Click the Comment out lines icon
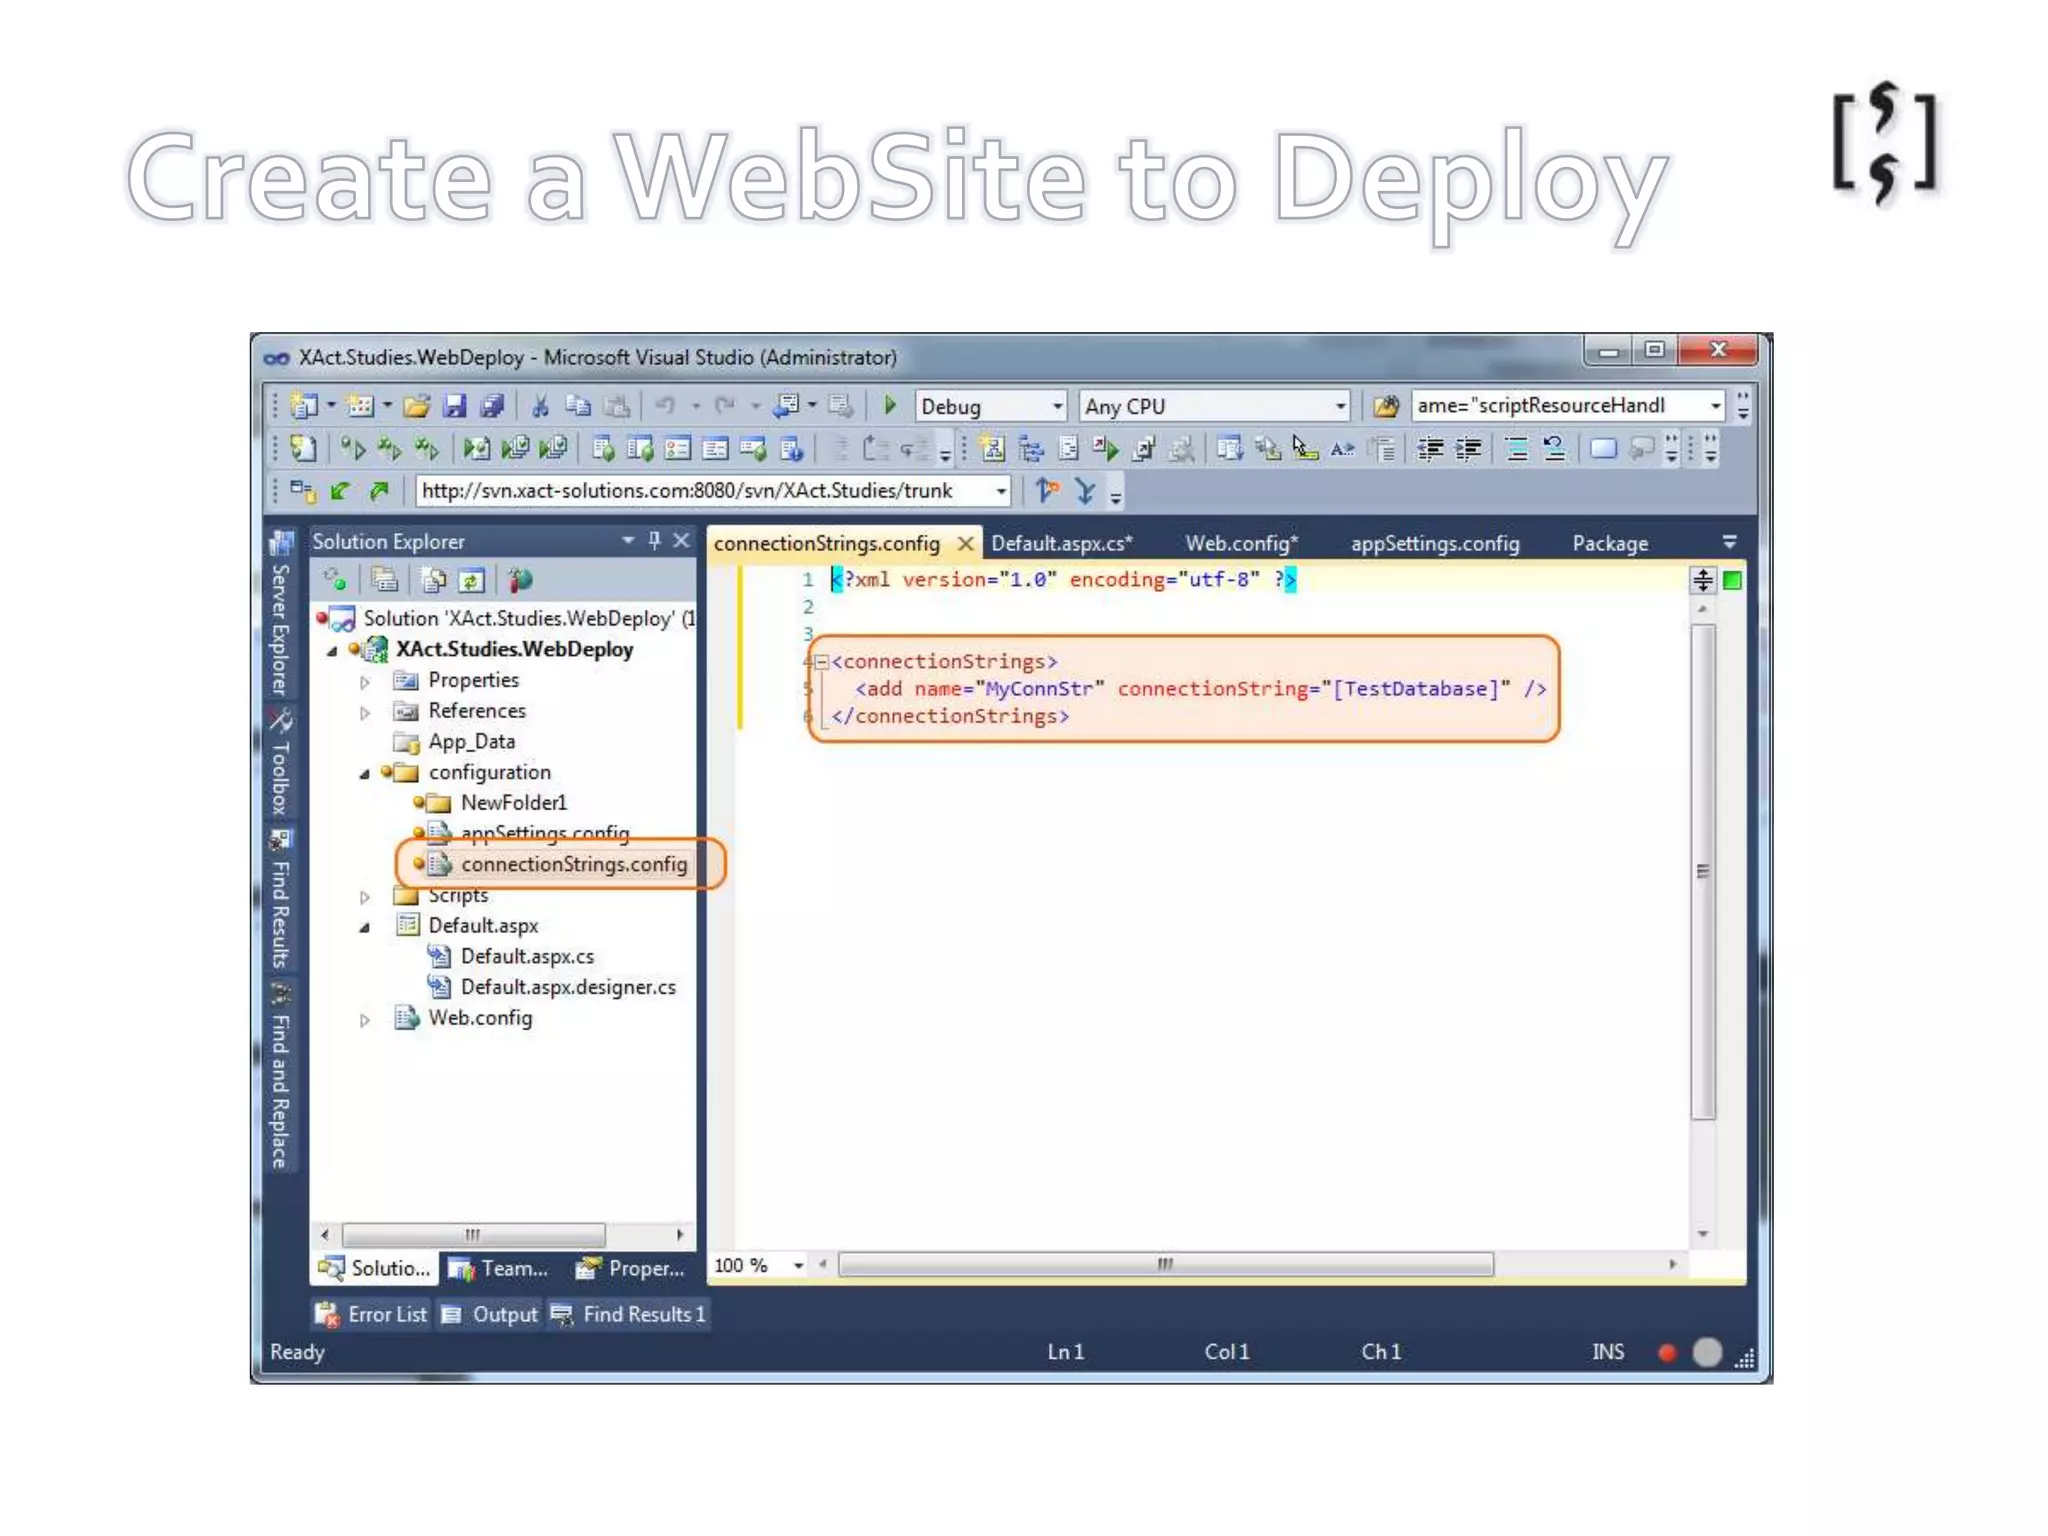The height and width of the screenshot is (1536, 2048). coord(1516,449)
